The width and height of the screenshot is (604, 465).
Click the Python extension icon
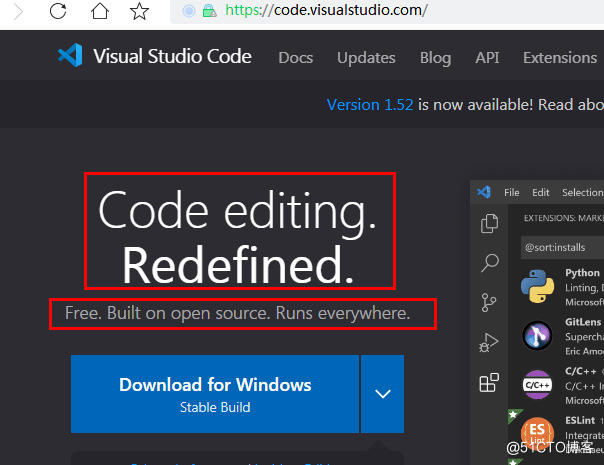tap(537, 286)
